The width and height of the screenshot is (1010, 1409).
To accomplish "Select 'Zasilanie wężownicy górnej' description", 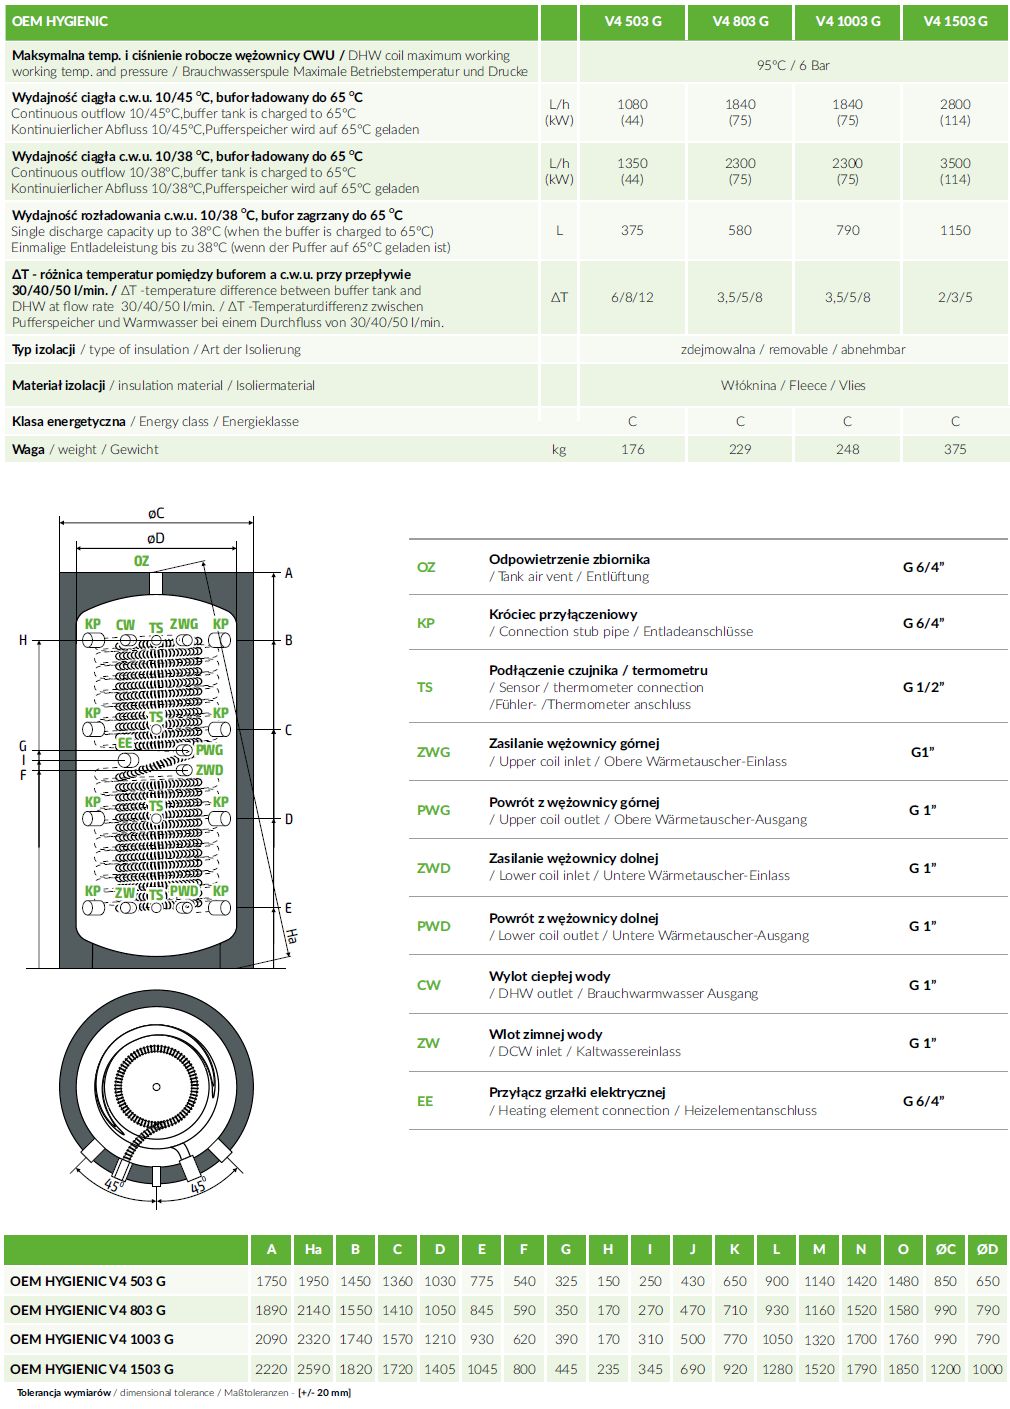I will click(574, 743).
